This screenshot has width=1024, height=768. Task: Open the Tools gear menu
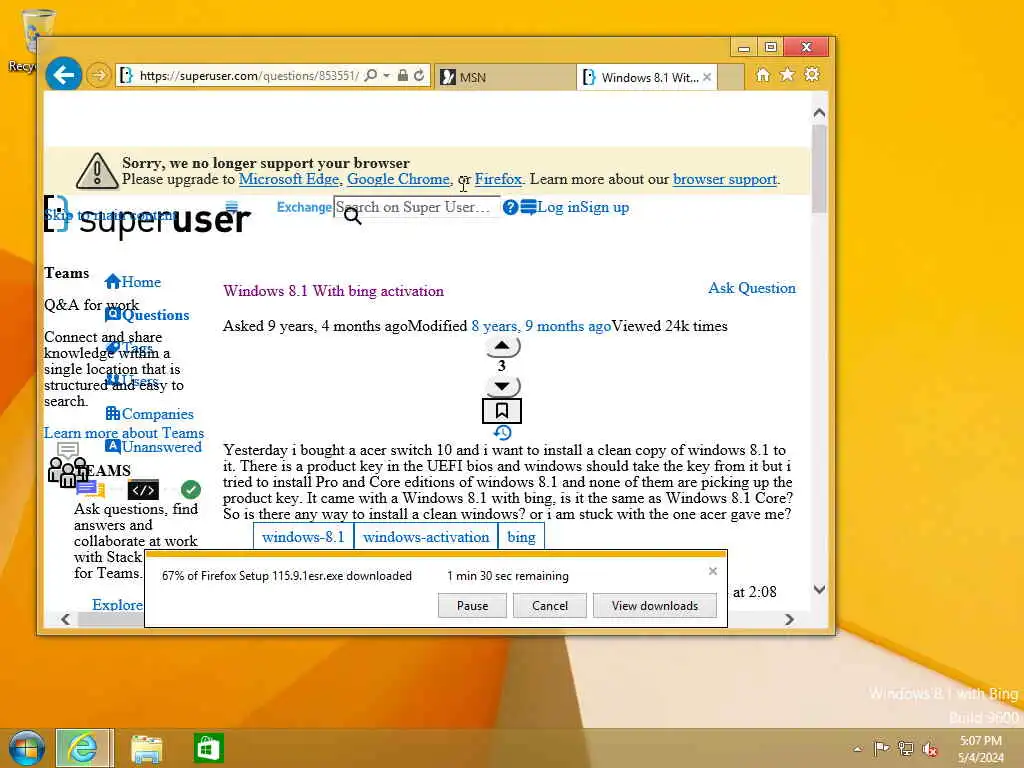pyautogui.click(x=812, y=74)
